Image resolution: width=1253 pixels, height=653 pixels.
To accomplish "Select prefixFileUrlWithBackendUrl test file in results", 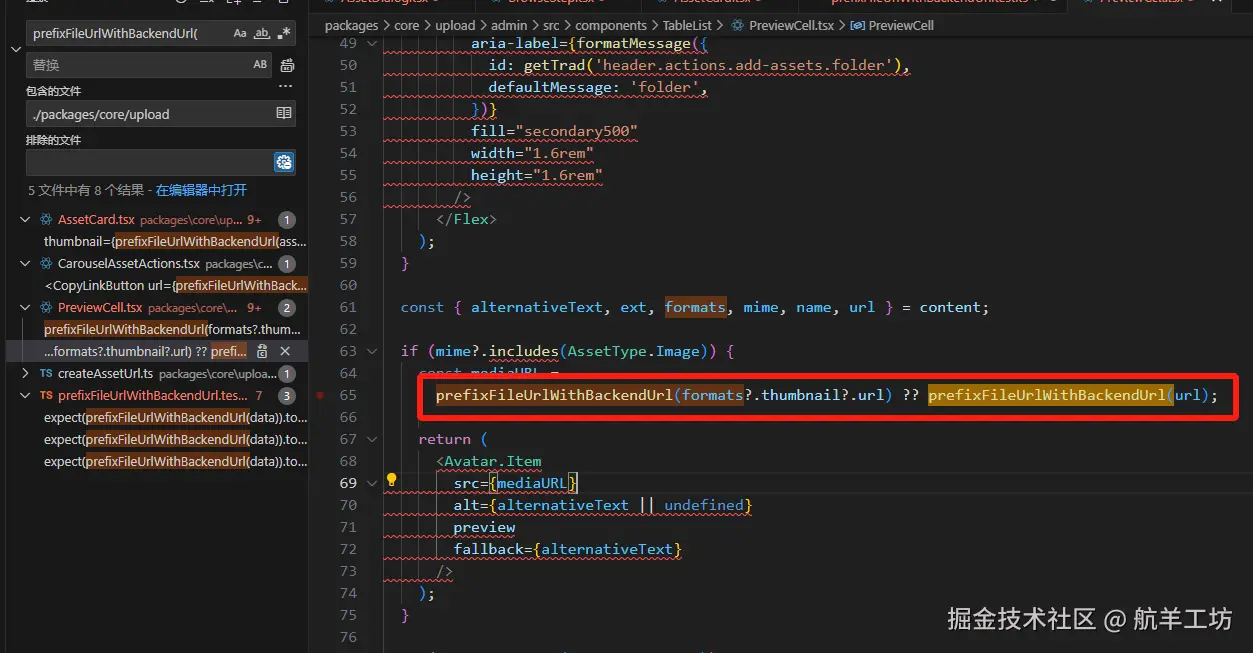I will tap(153, 396).
